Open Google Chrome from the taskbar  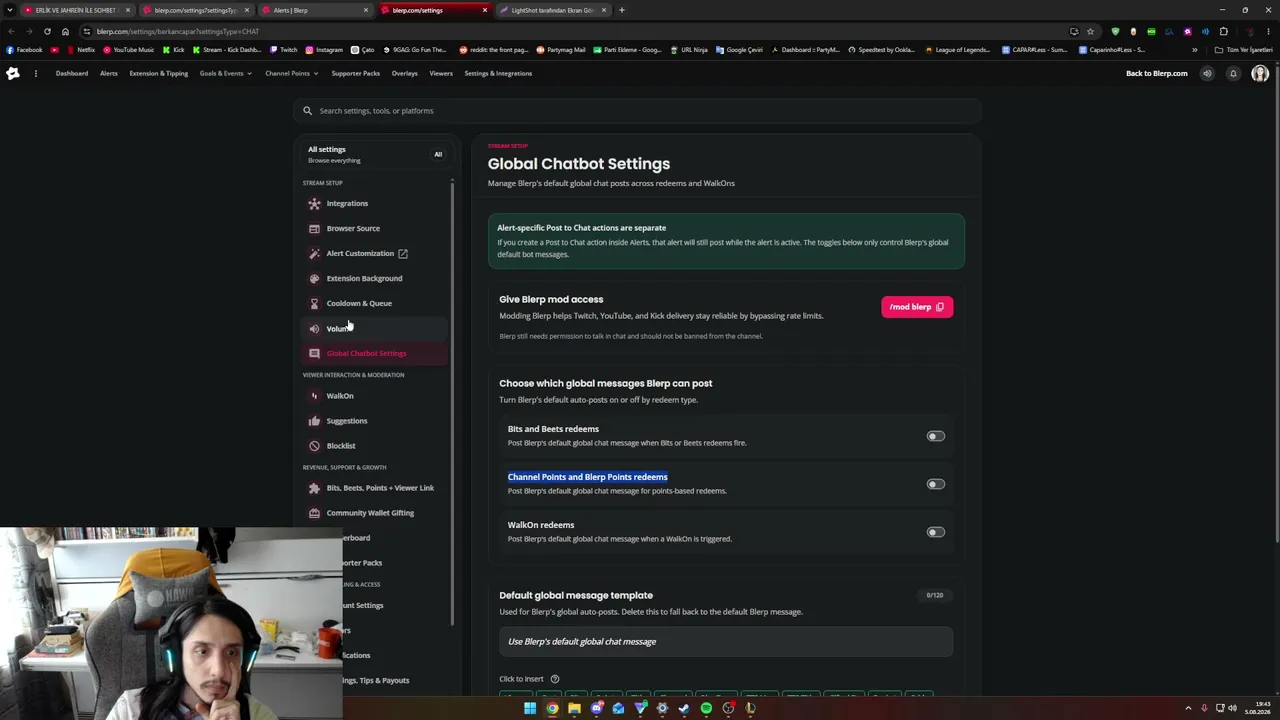552,709
